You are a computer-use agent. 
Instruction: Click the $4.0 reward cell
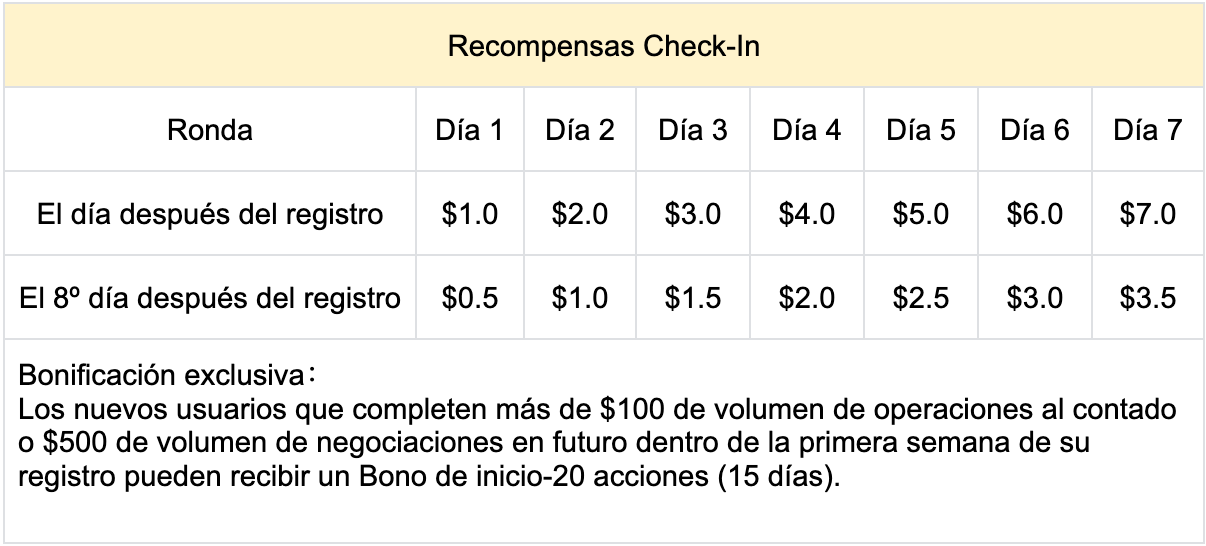pyautogui.click(x=807, y=214)
